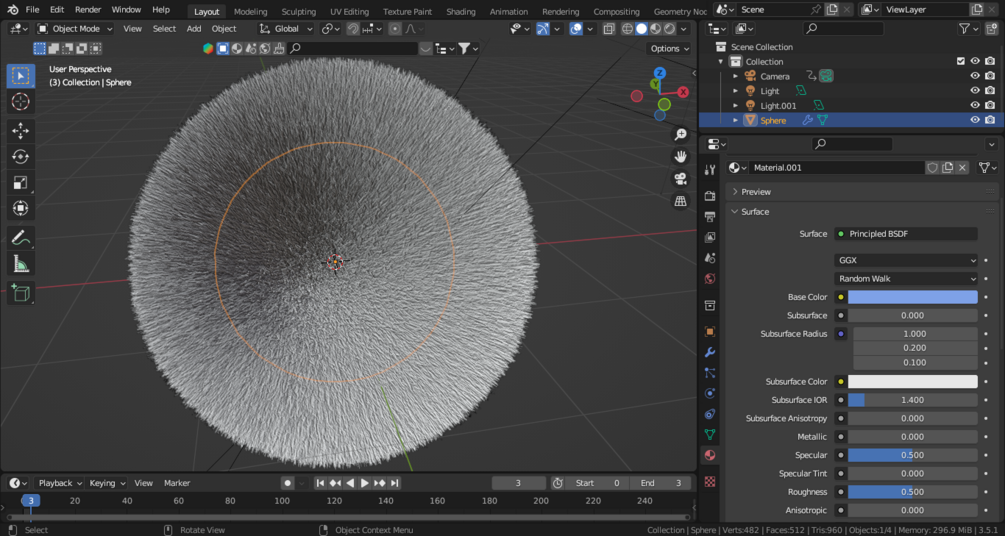Select the Rotate tool

click(x=21, y=156)
